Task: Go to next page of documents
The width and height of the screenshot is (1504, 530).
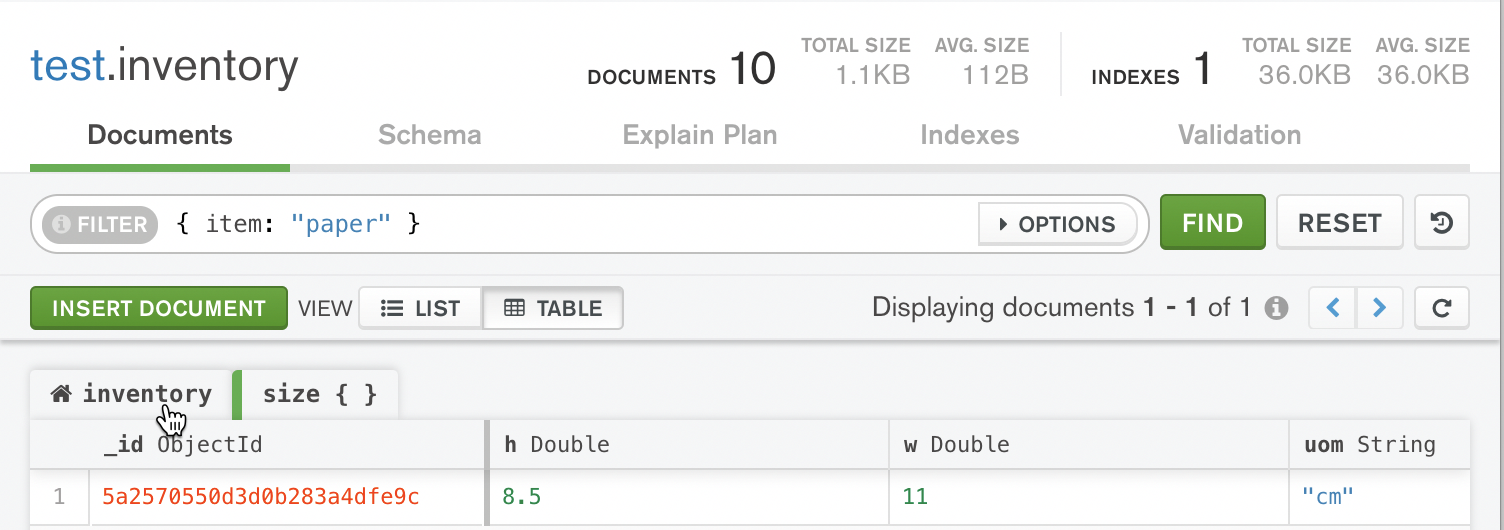Action: tap(1379, 308)
